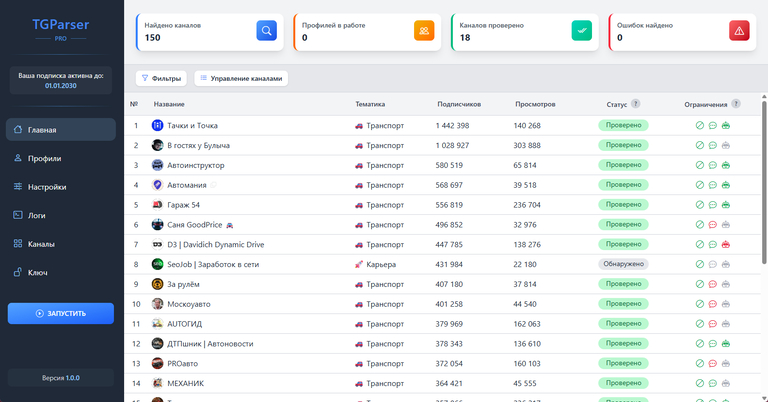768x402 pixels.
Task: Sort by the Просмотров column header
Action: click(x=535, y=104)
